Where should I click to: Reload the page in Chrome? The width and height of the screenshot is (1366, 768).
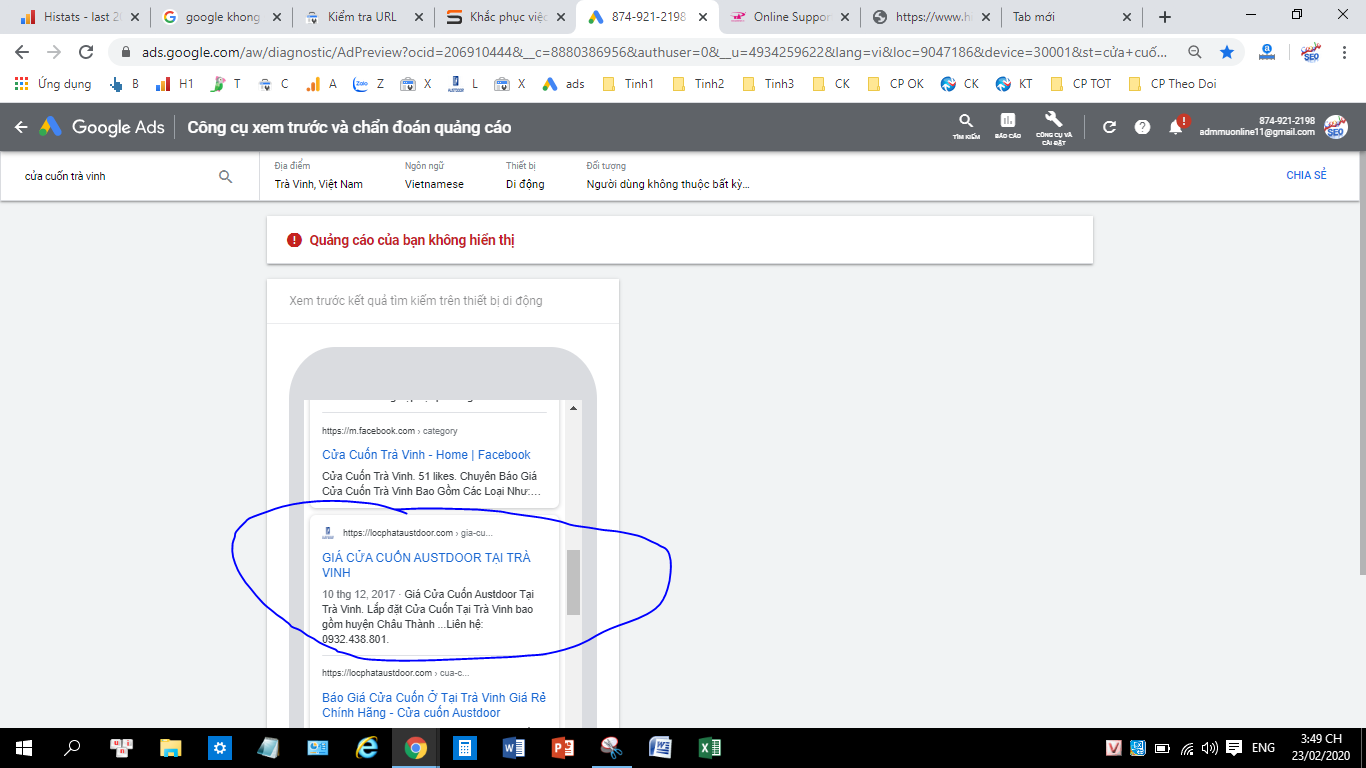tap(86, 52)
